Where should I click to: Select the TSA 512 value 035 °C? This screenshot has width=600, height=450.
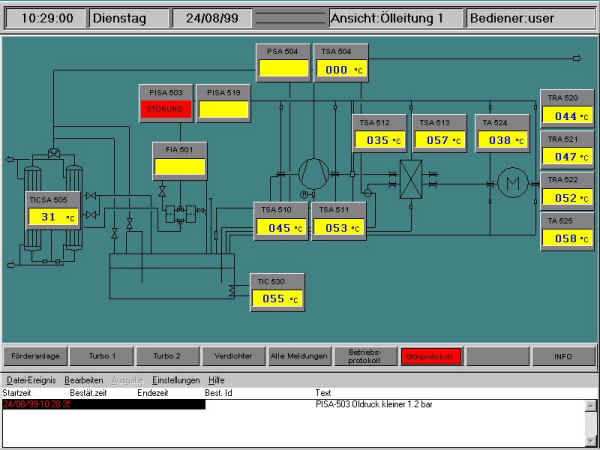(380, 140)
